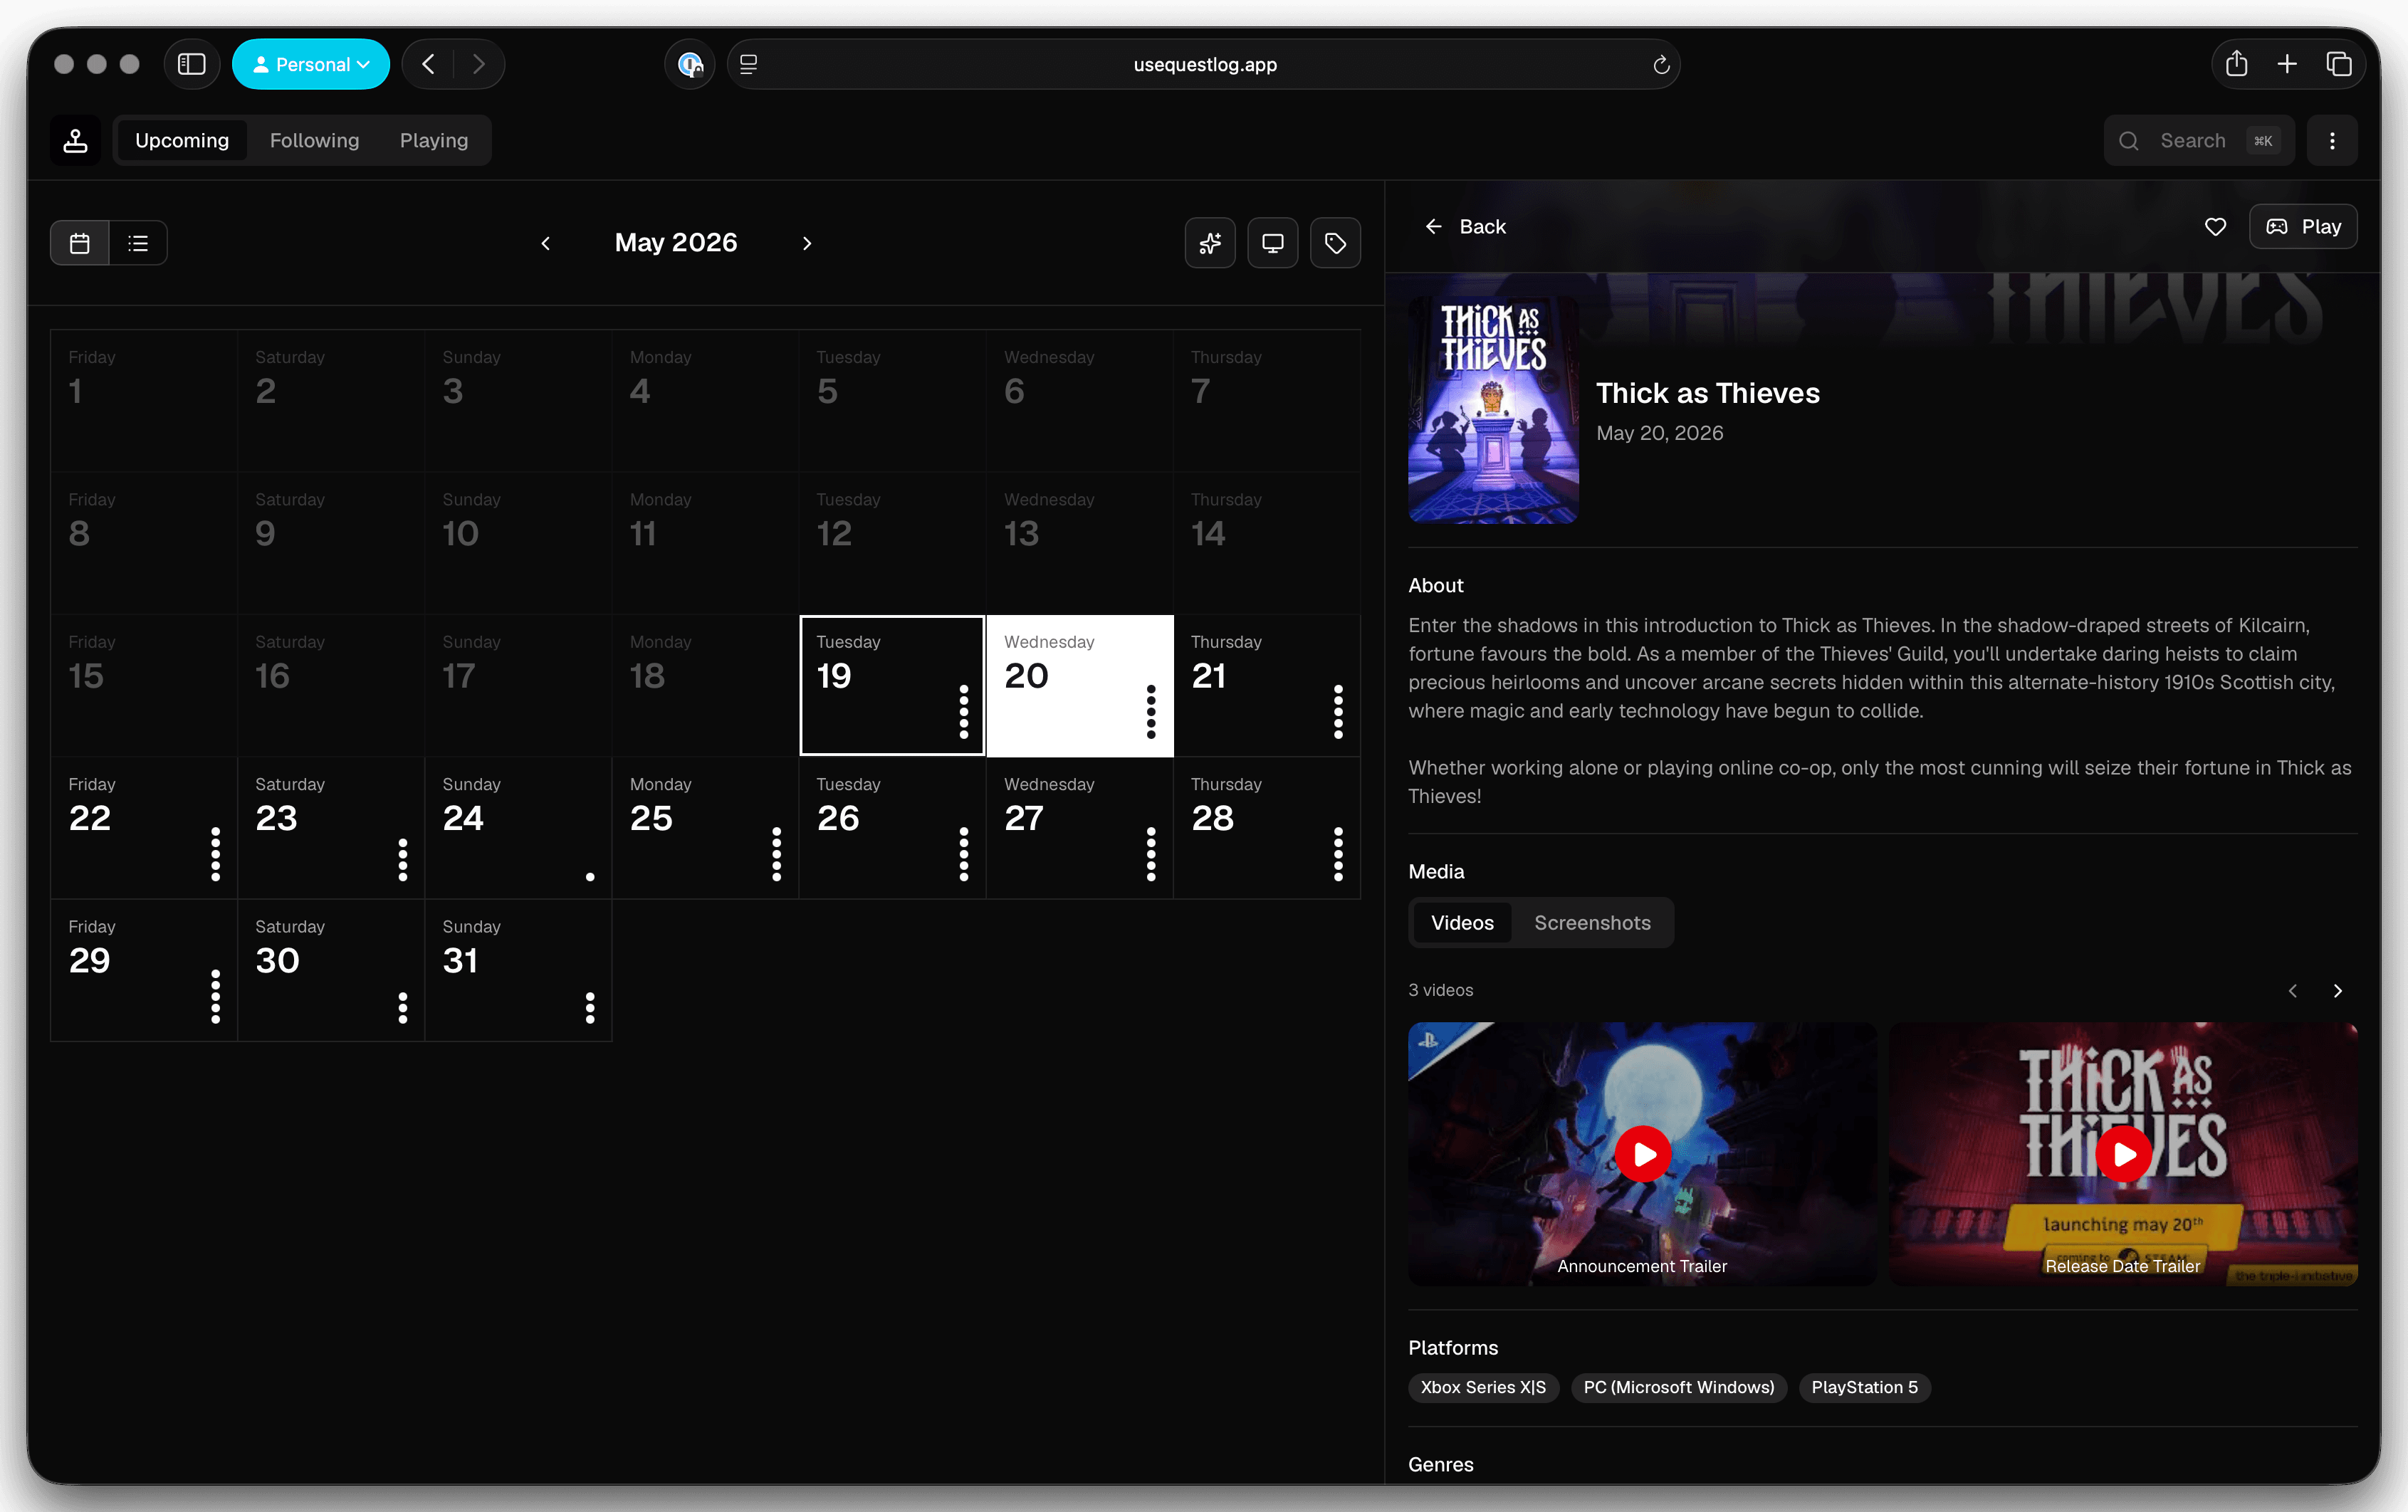Open Tuesday 26 in the calendar

[x=892, y=828]
